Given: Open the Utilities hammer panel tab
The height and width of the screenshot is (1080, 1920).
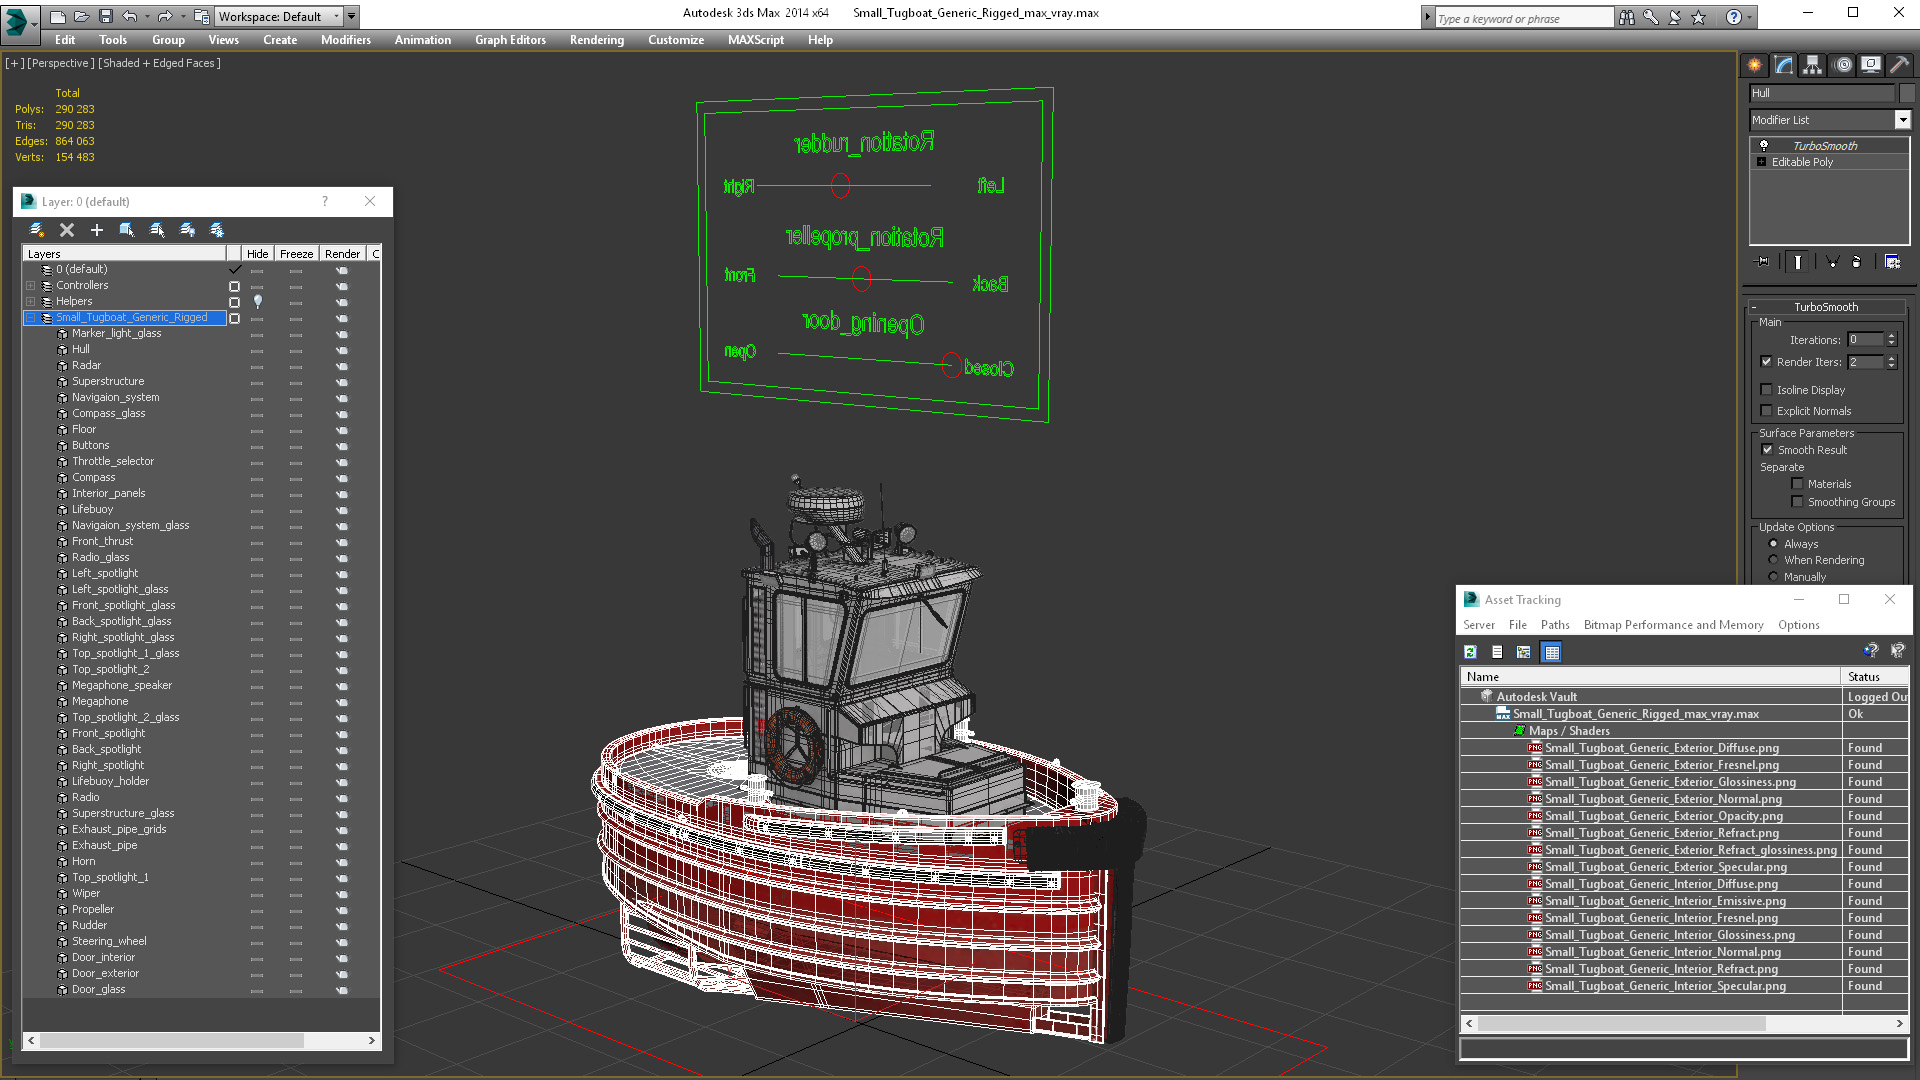Looking at the screenshot, I should [1899, 65].
